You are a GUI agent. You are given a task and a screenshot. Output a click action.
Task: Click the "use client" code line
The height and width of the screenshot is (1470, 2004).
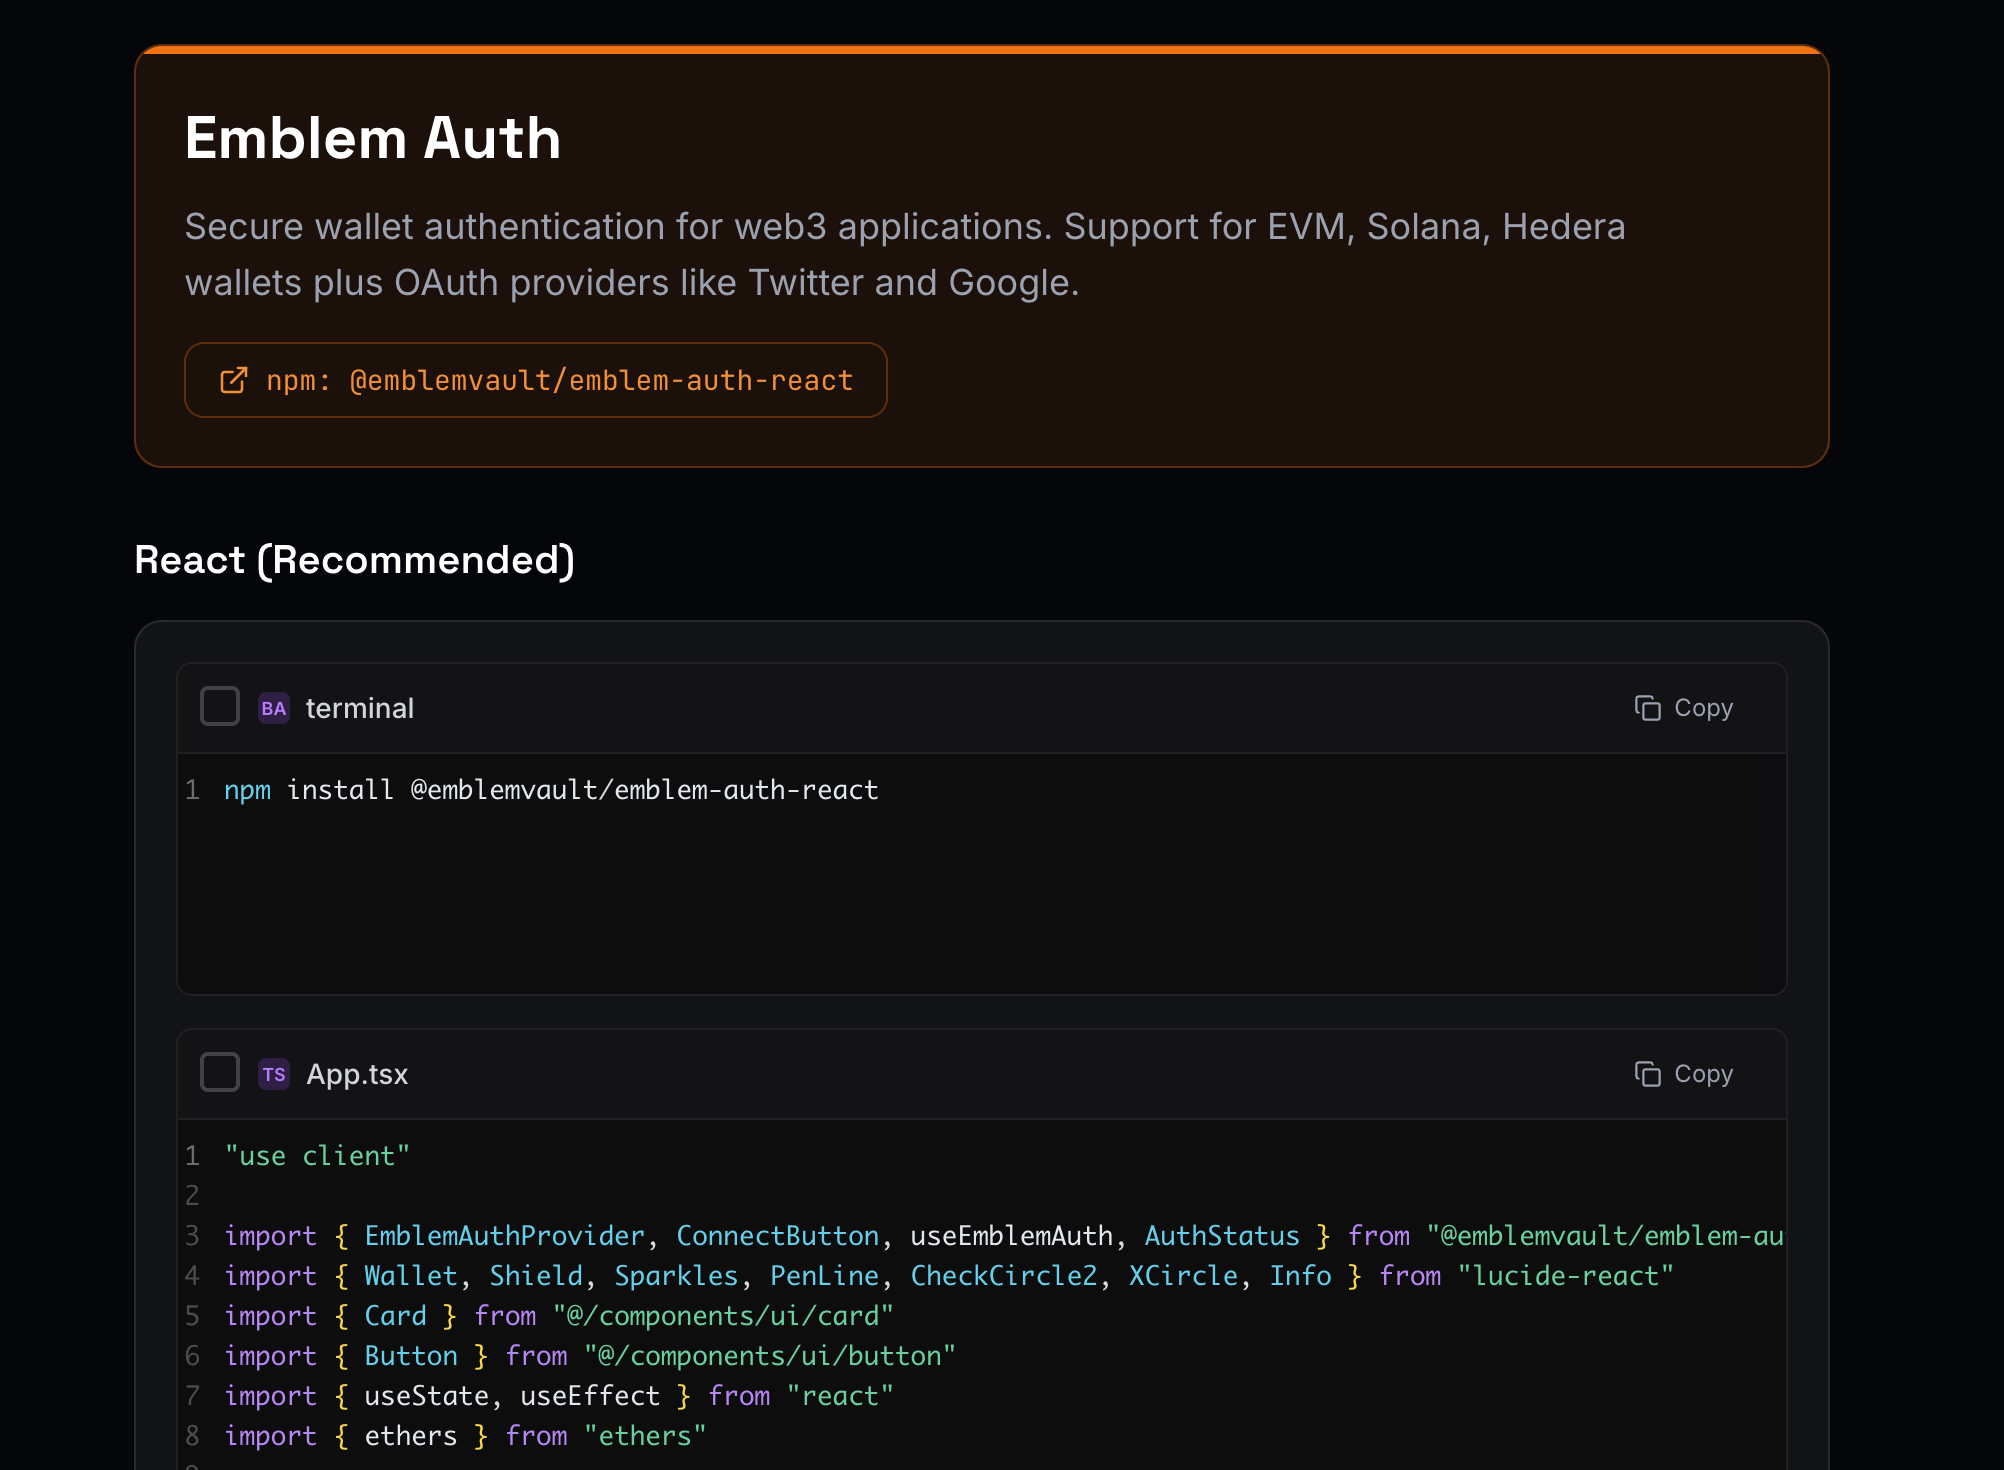[317, 1156]
